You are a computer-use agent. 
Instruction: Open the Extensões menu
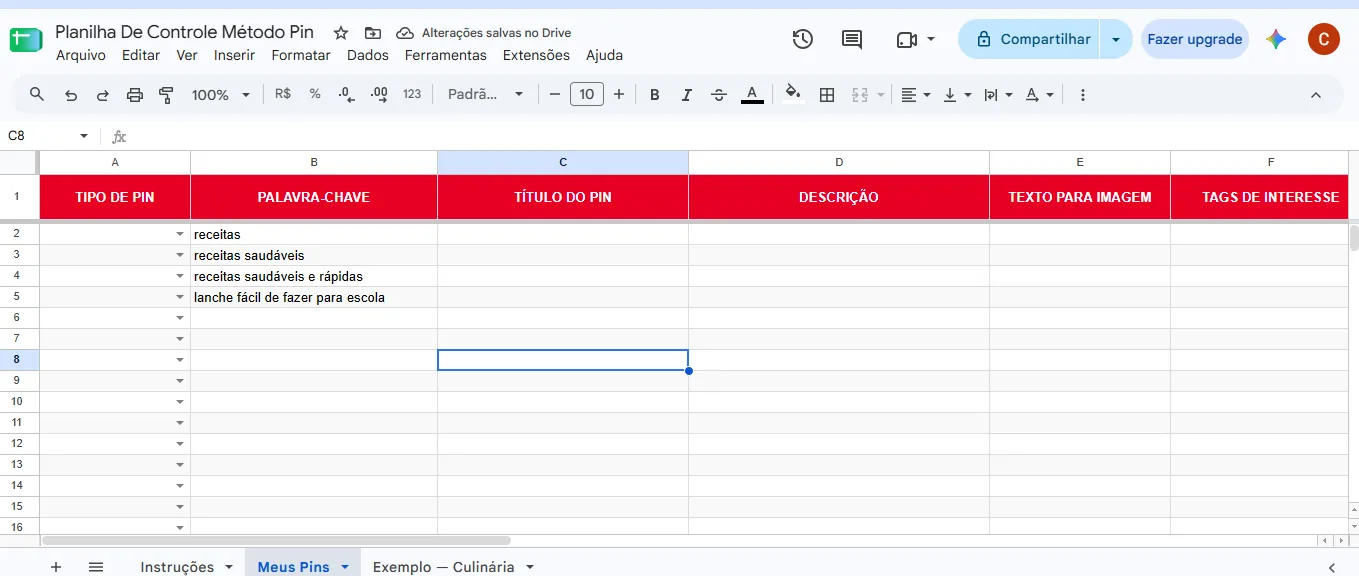click(x=536, y=55)
